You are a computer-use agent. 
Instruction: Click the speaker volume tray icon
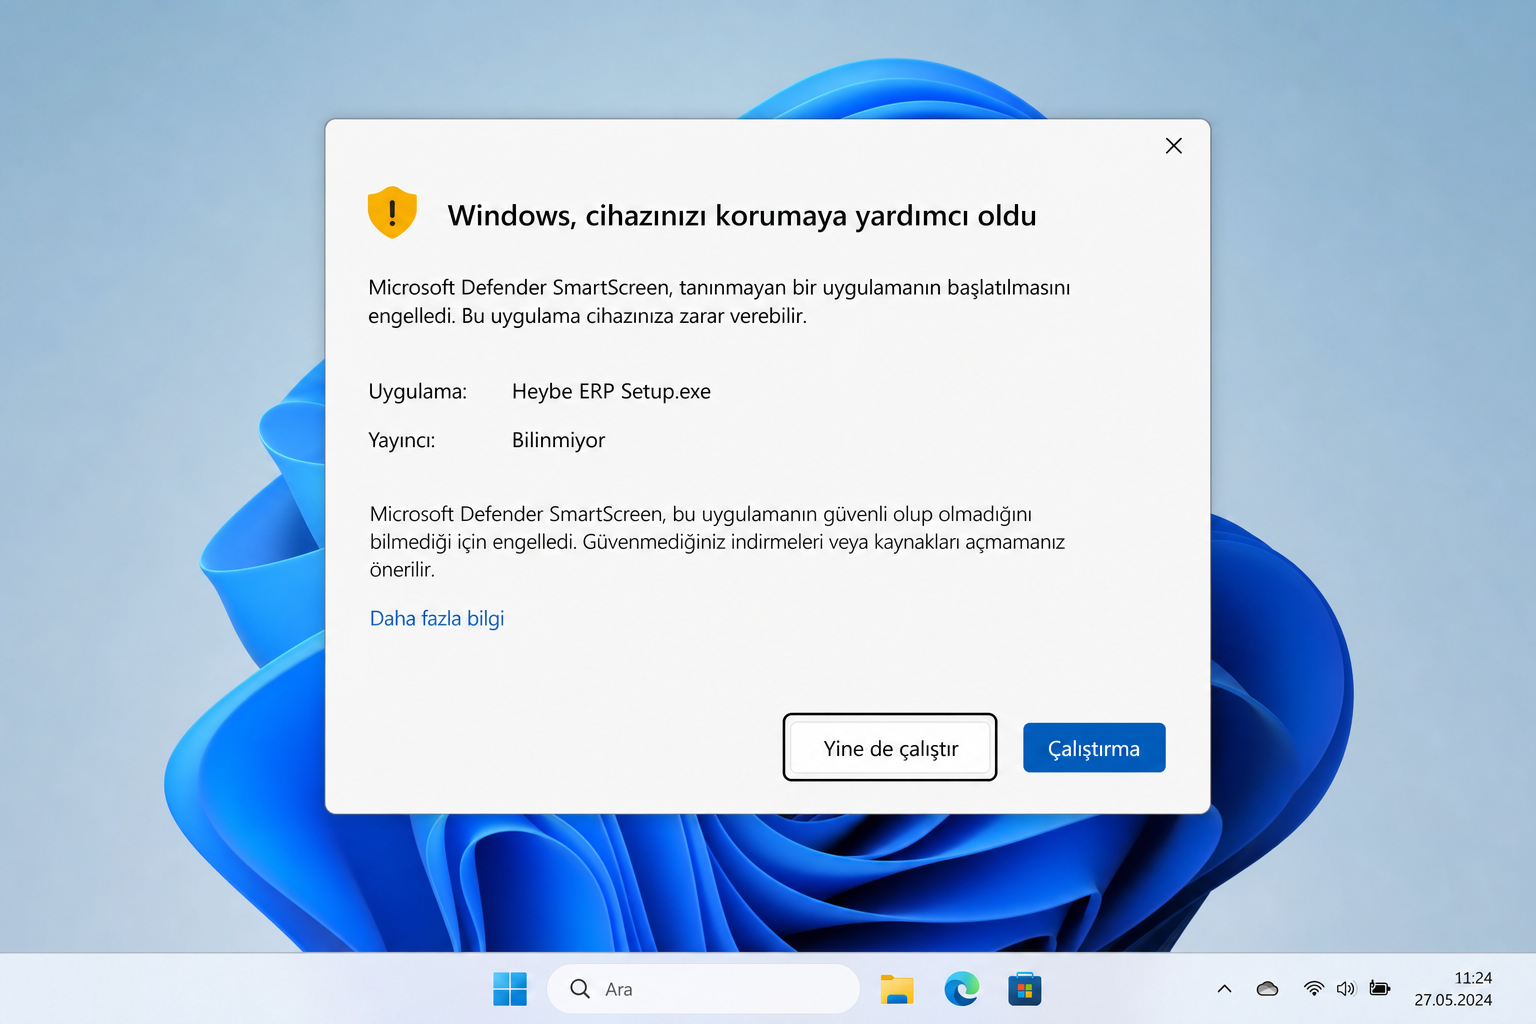click(1346, 989)
